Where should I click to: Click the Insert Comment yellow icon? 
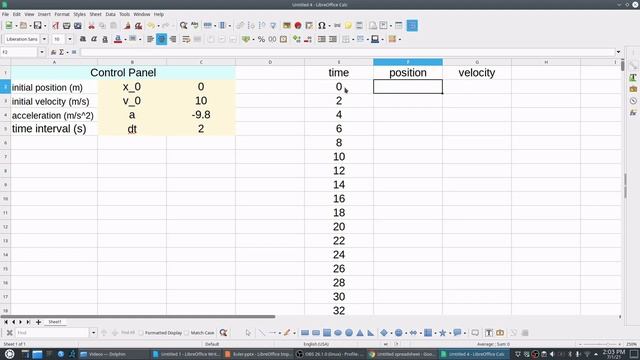pos(348,26)
